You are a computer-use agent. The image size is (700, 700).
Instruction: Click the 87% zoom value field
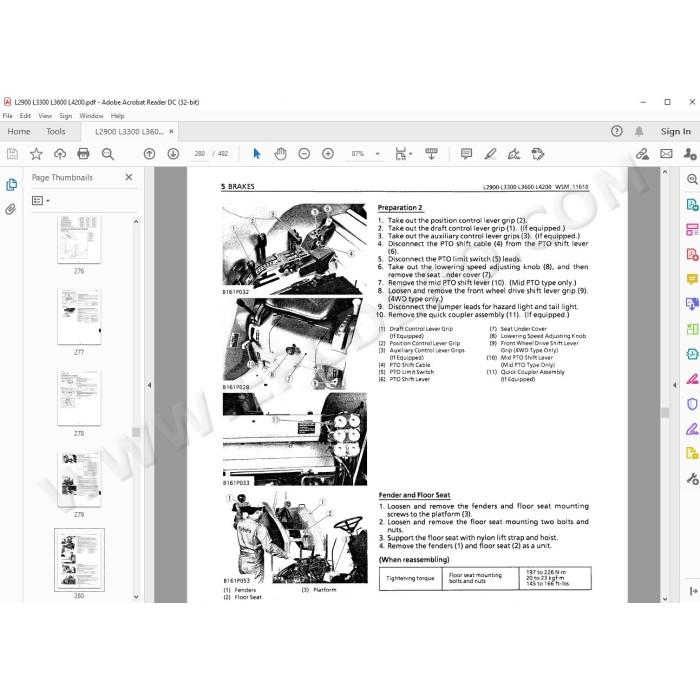(x=358, y=154)
